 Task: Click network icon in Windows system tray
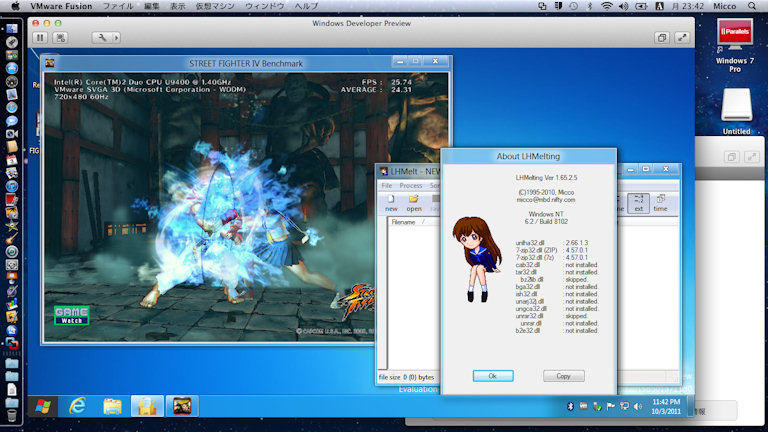(624, 407)
